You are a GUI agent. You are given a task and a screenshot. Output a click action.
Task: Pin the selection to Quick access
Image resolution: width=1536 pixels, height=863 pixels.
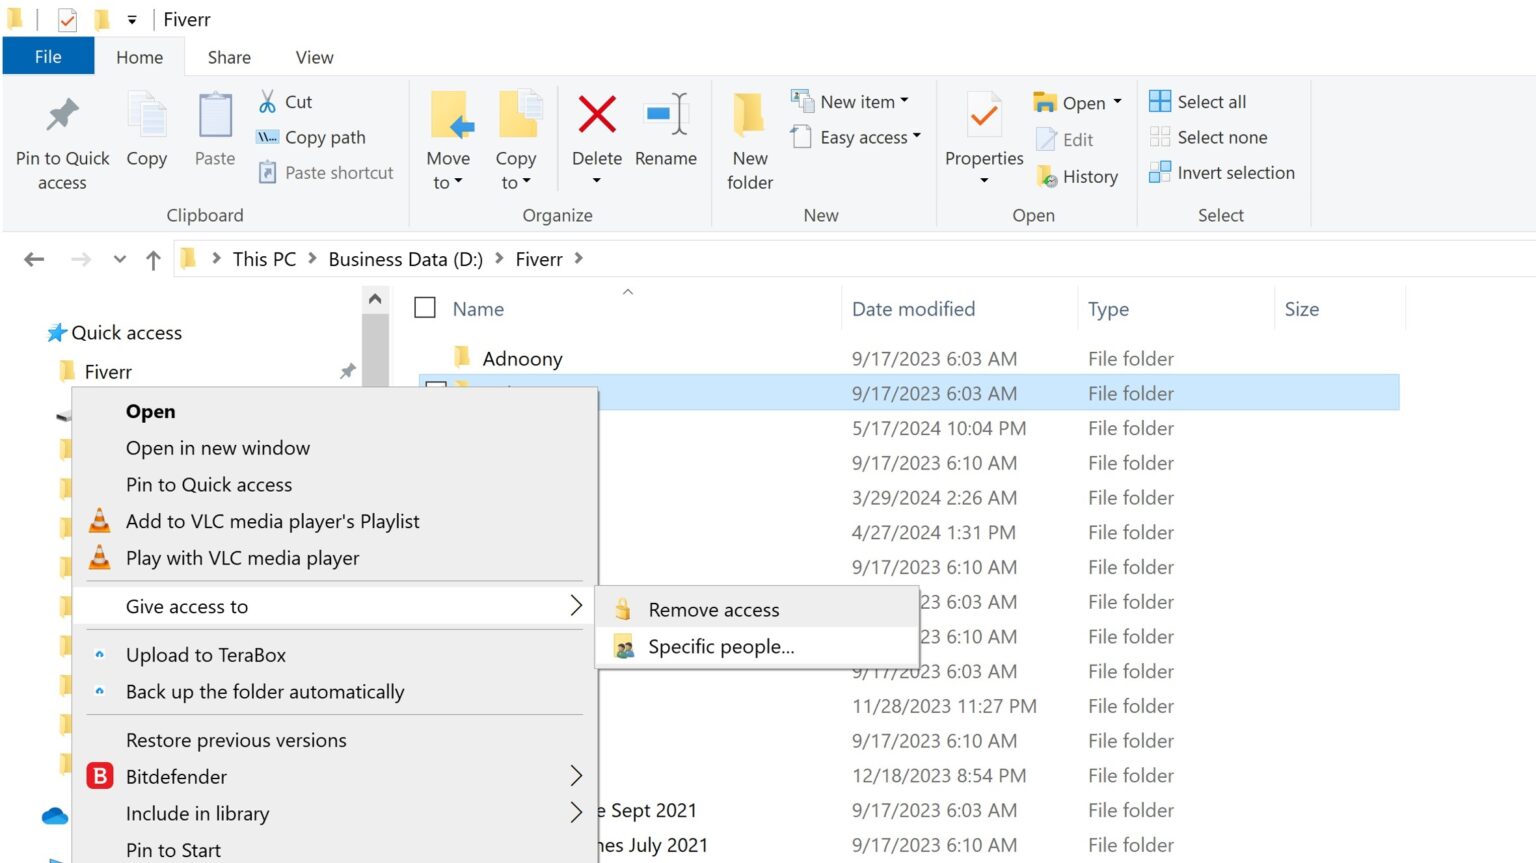(62, 140)
